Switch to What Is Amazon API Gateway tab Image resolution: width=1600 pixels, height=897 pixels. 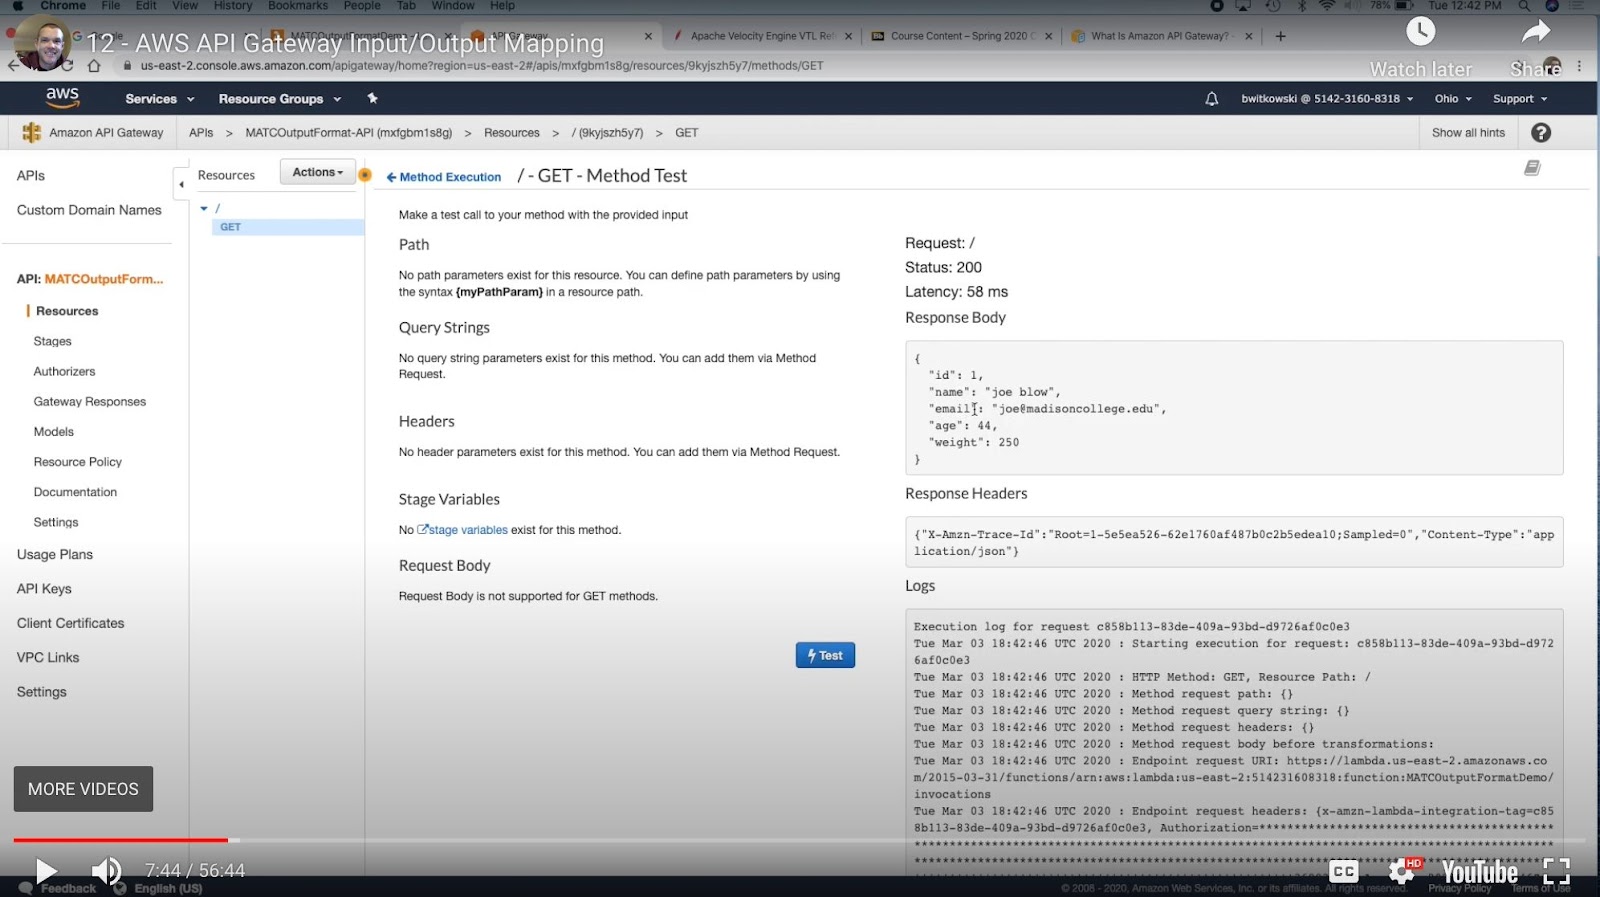tap(1160, 36)
